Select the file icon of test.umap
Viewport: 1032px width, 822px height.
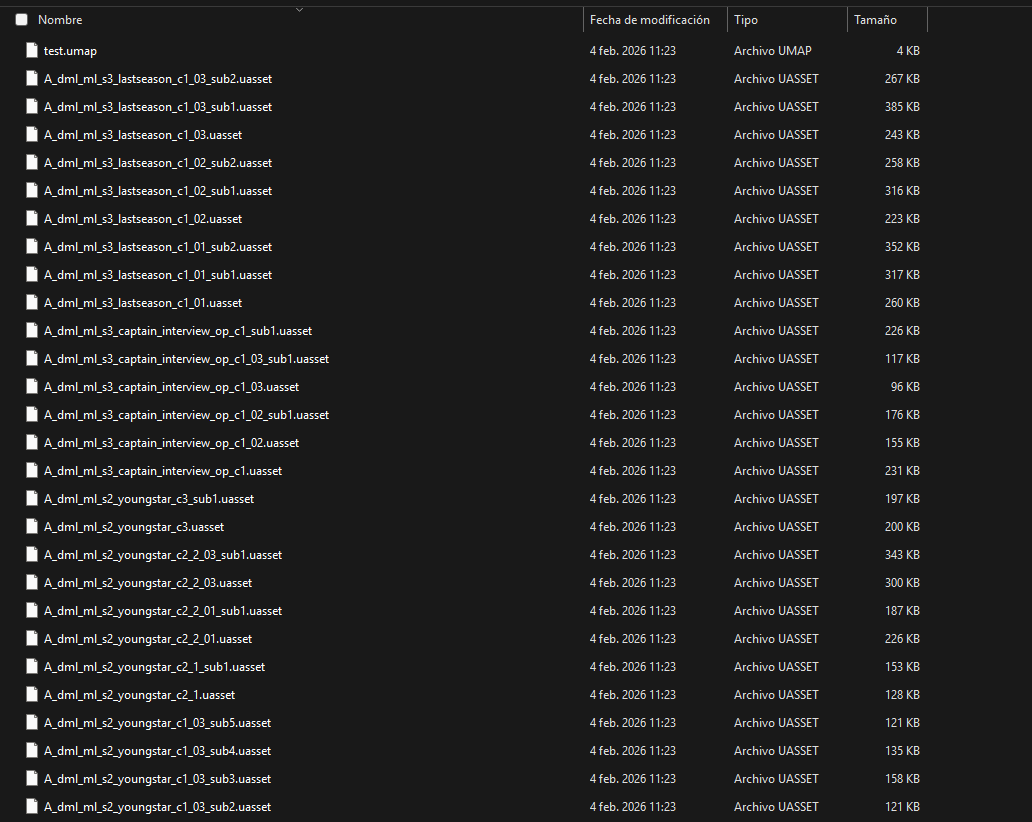[32, 51]
